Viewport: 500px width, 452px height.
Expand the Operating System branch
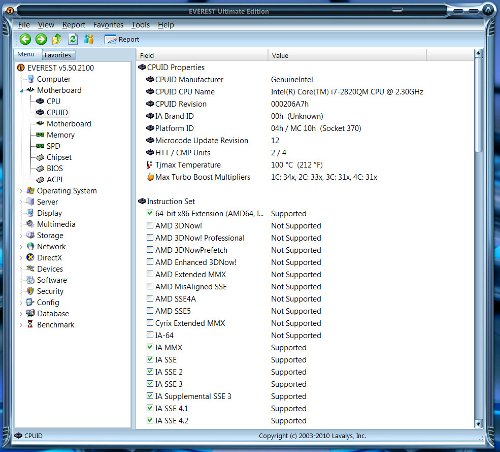(x=21, y=191)
